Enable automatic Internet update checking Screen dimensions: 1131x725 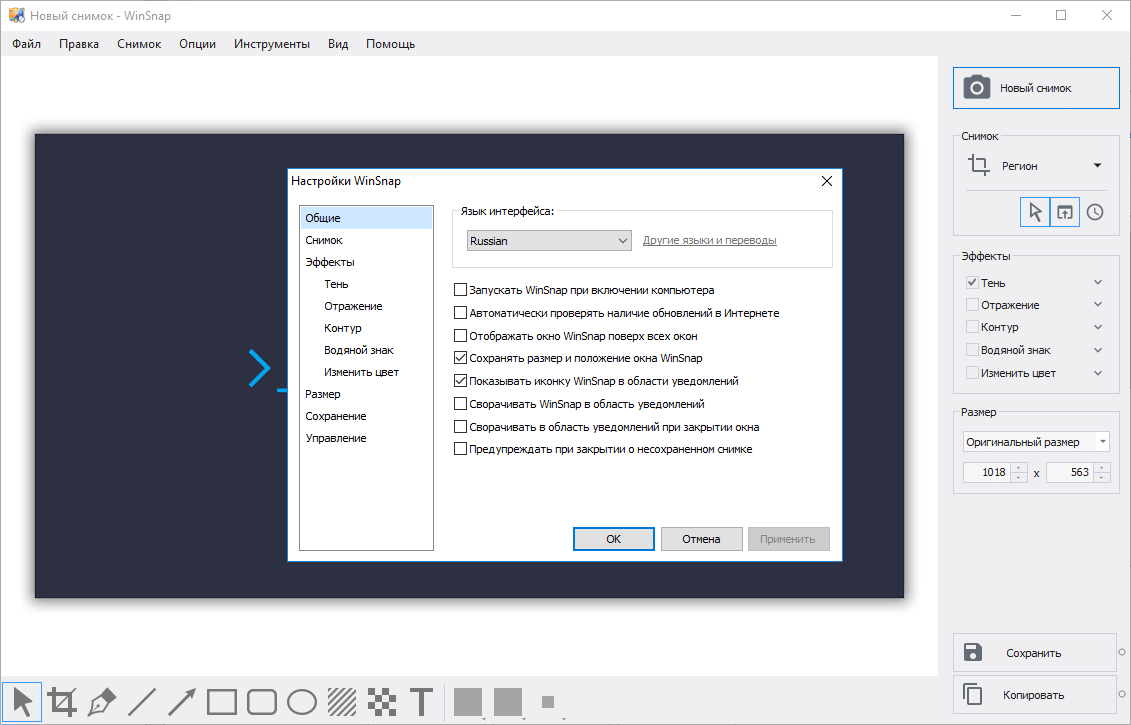click(x=460, y=313)
